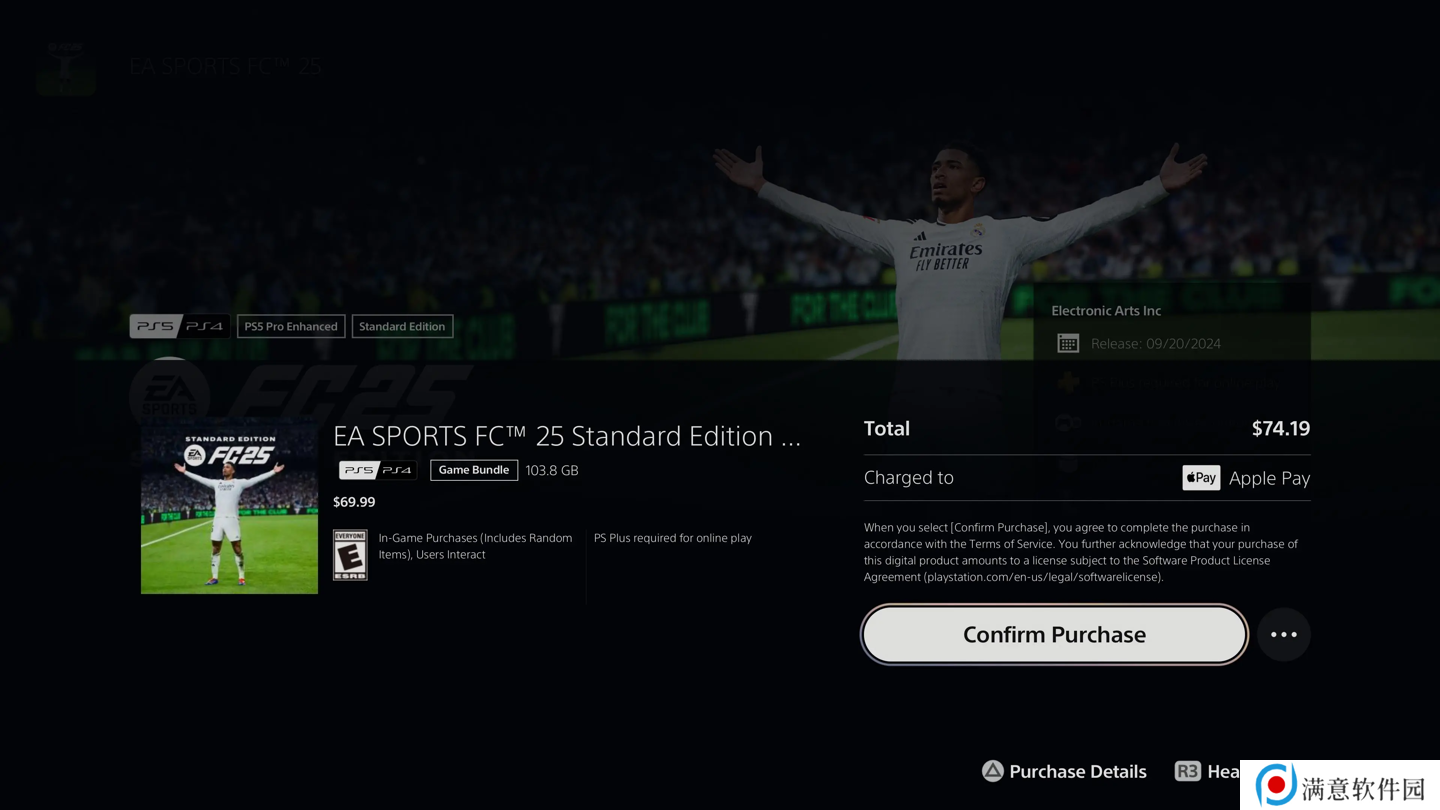Image resolution: width=1440 pixels, height=810 pixels.
Task: Click the Game Bundle label
Action: coord(474,470)
